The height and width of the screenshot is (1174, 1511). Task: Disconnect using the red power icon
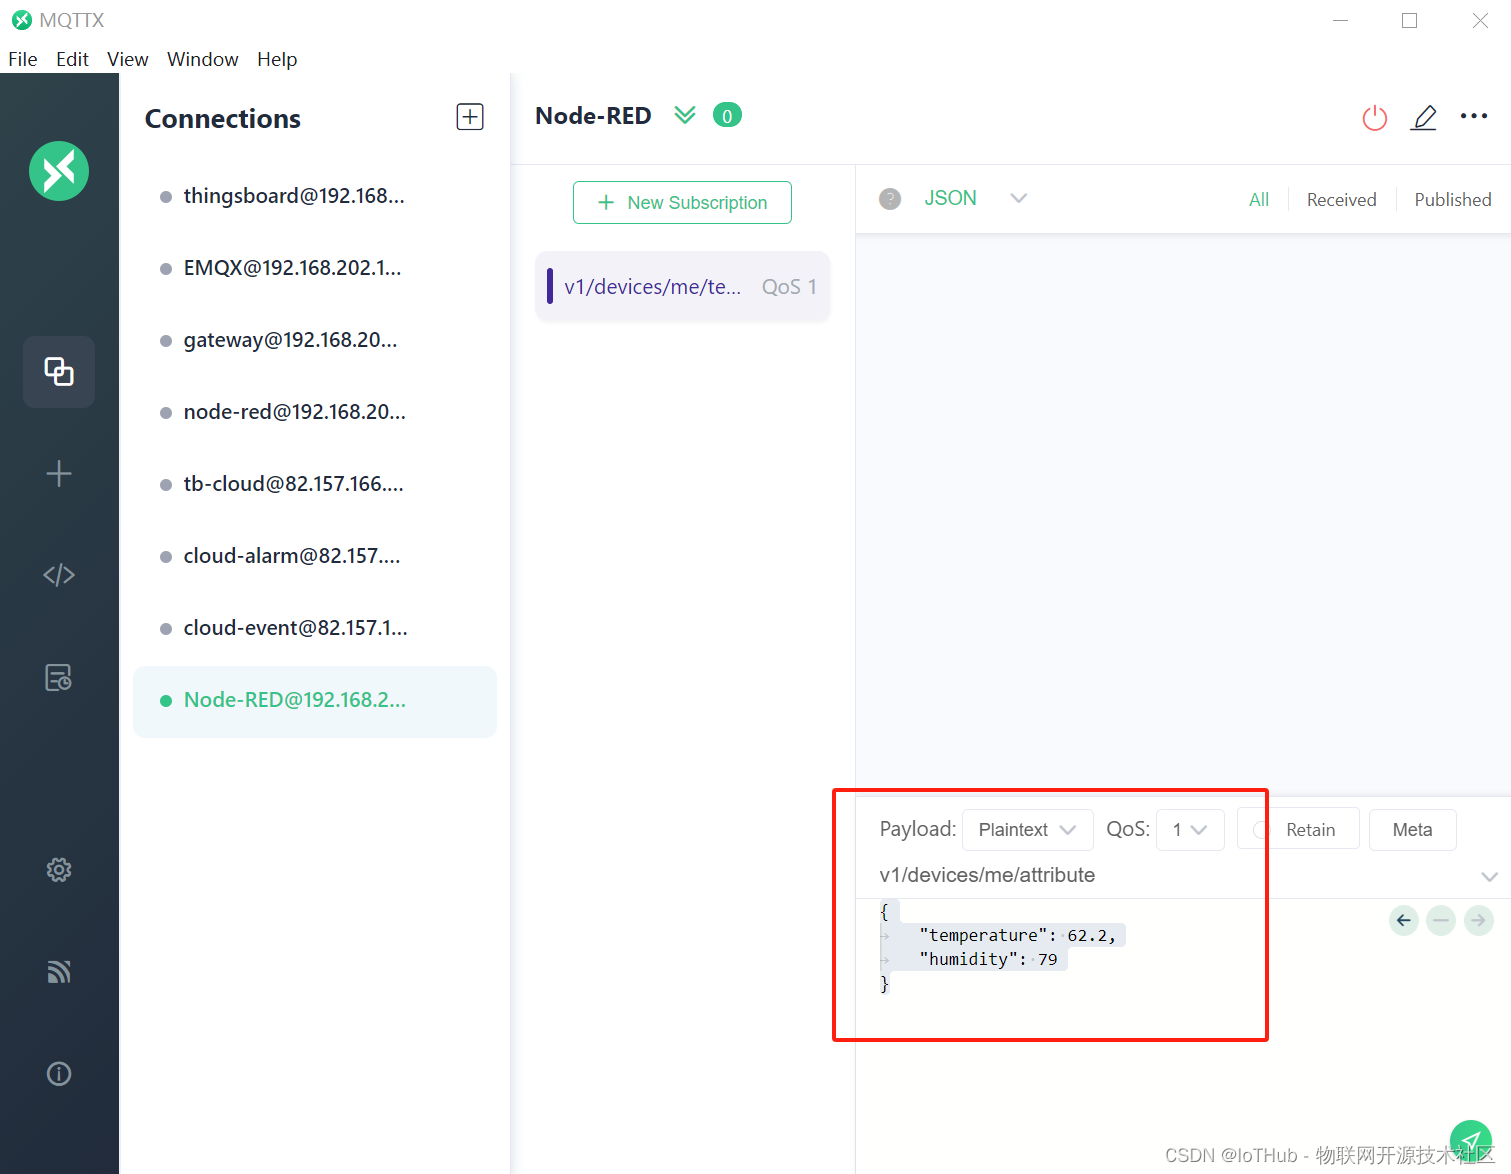1375,118
